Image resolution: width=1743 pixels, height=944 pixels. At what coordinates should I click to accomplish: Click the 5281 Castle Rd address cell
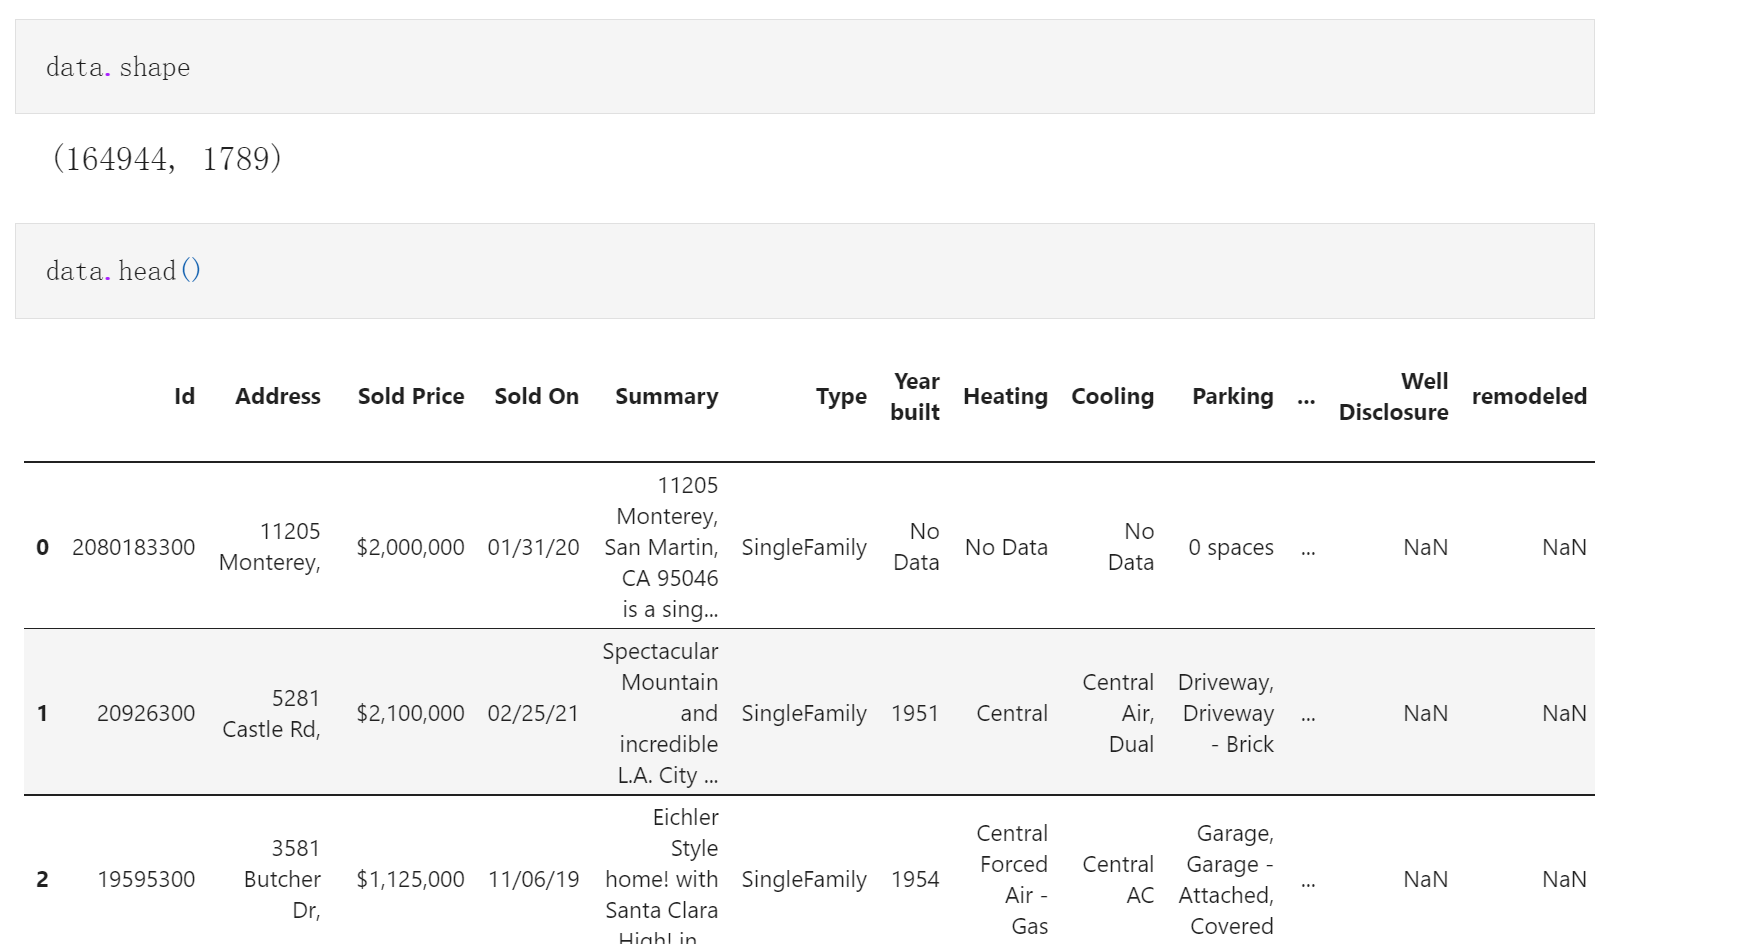(271, 714)
